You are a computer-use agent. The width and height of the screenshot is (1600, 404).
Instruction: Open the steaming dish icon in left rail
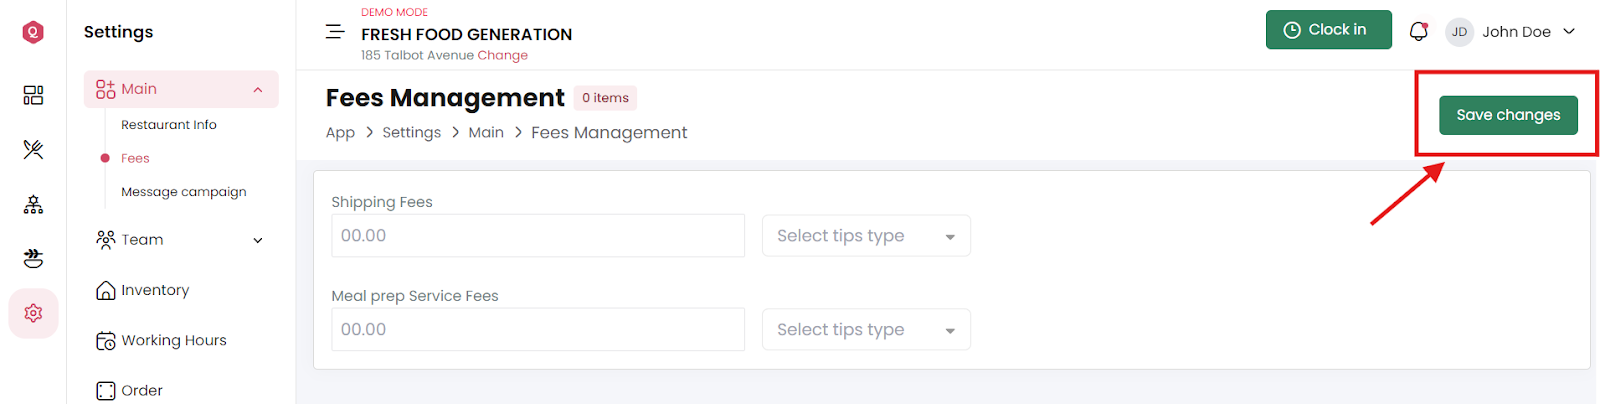33,259
